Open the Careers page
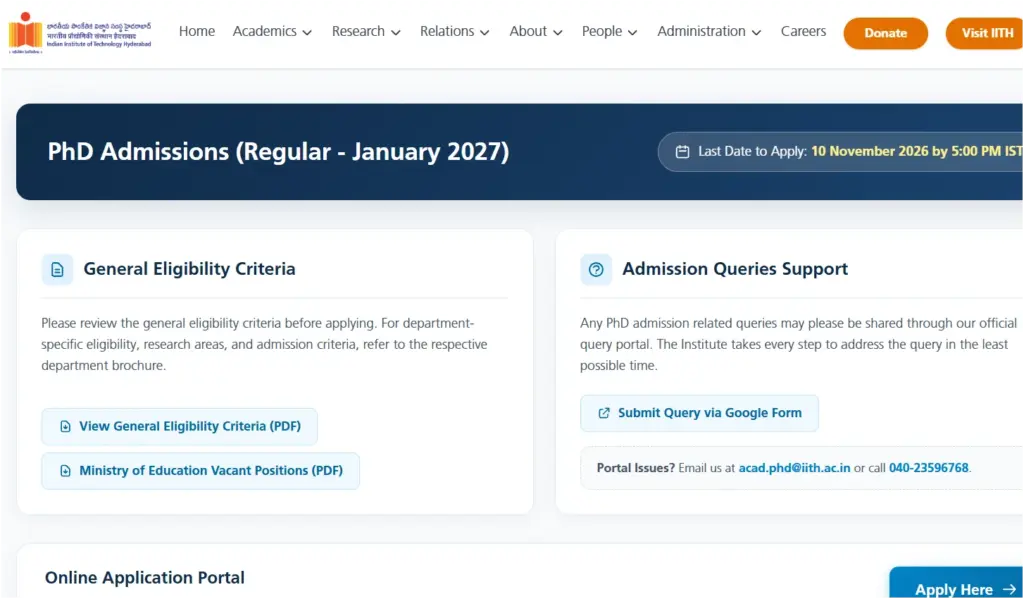Image resolution: width=1024 pixels, height=599 pixels. click(x=803, y=31)
